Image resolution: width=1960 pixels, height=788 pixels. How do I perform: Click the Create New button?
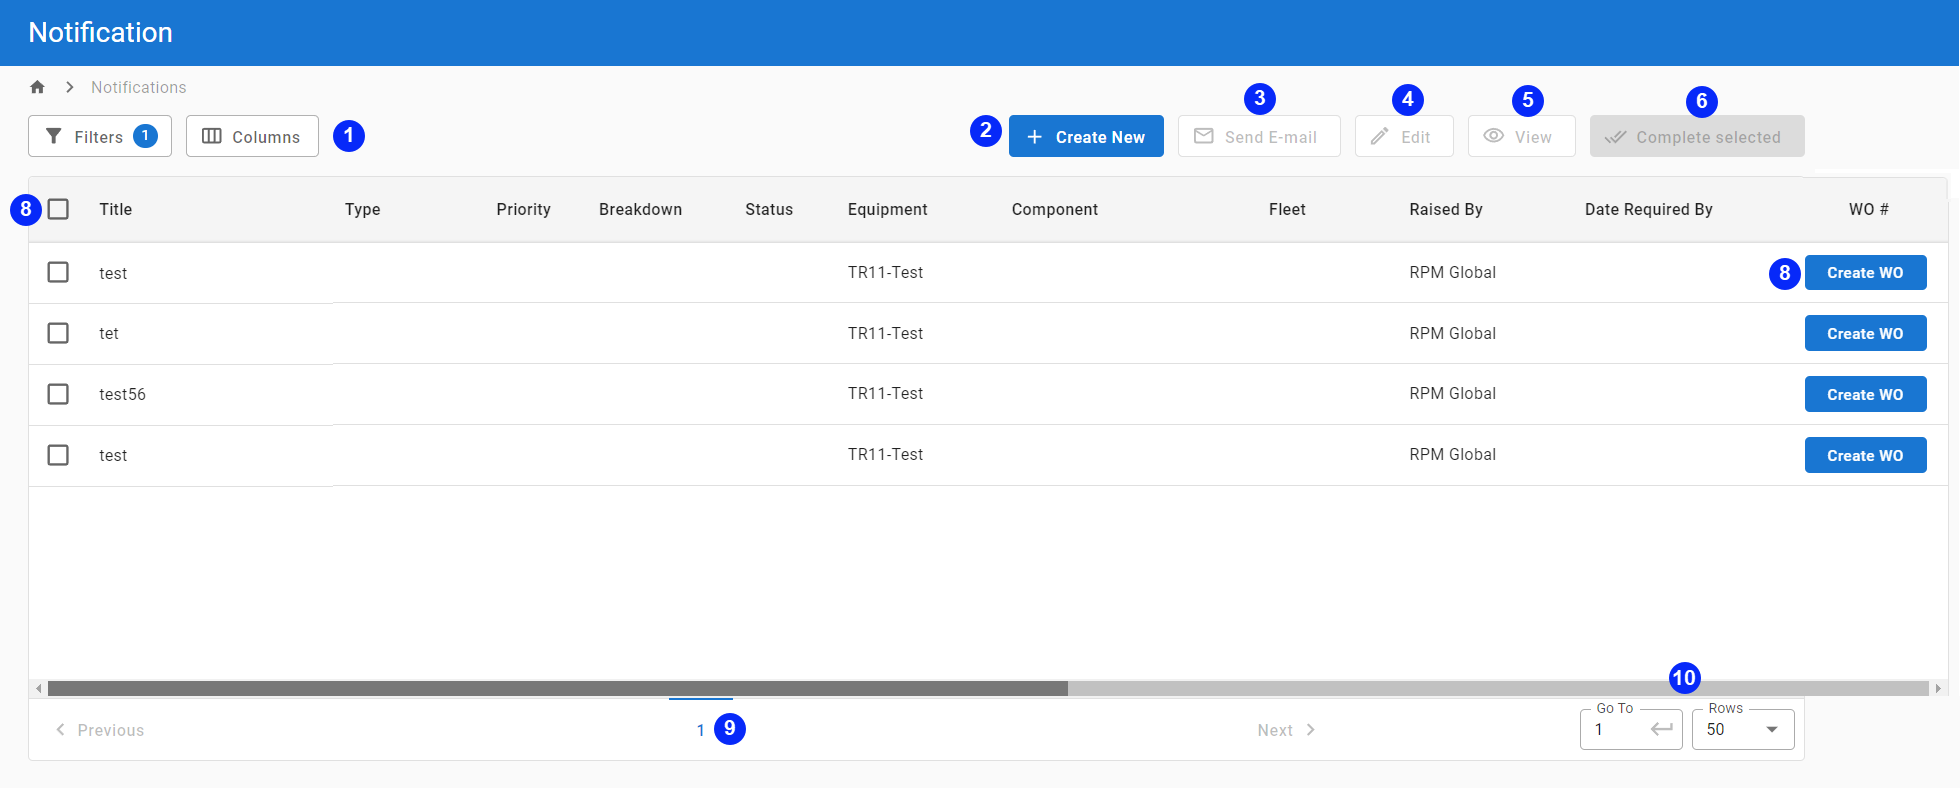[1085, 136]
